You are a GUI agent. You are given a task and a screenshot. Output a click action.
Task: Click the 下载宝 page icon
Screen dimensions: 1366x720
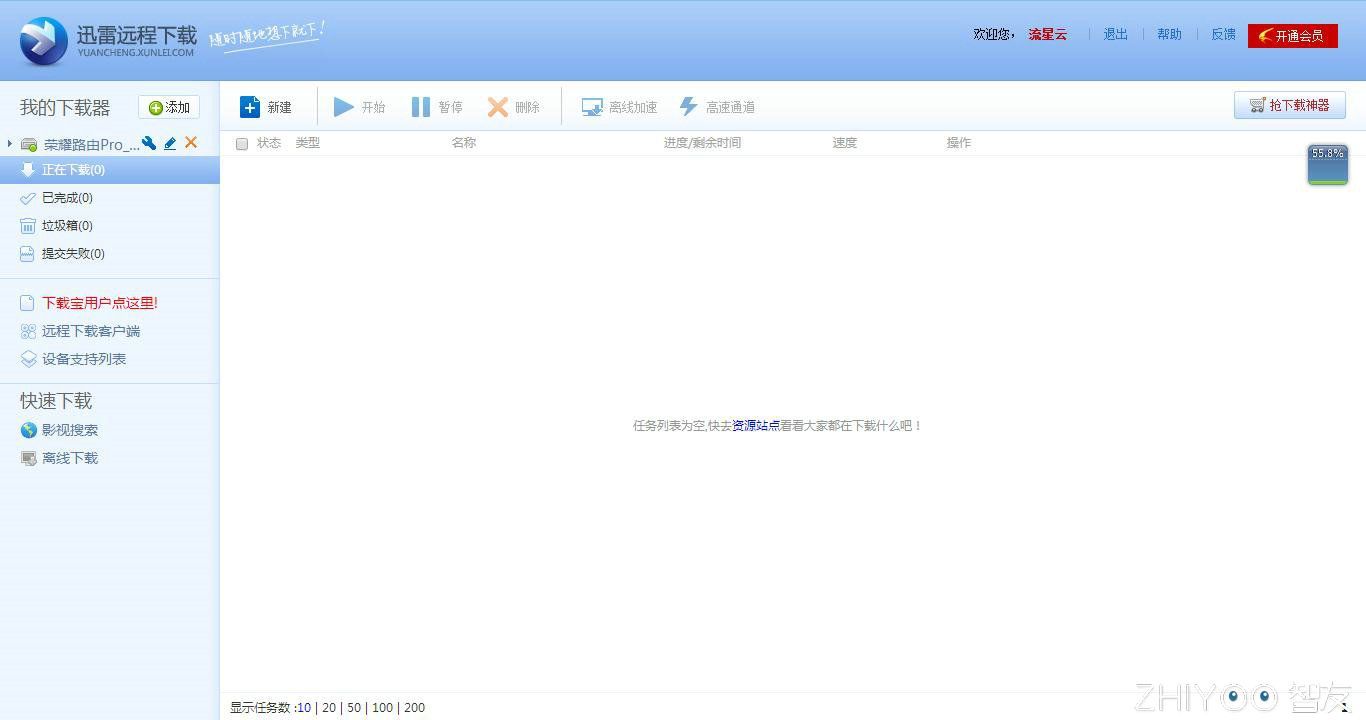(28, 303)
